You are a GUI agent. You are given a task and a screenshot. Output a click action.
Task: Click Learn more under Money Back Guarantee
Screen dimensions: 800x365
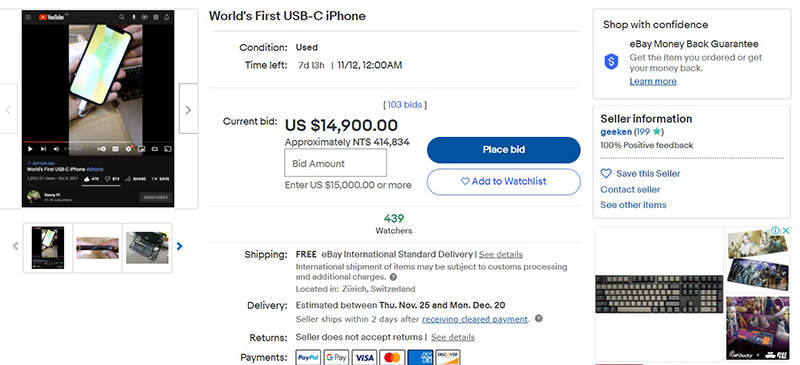click(x=653, y=82)
